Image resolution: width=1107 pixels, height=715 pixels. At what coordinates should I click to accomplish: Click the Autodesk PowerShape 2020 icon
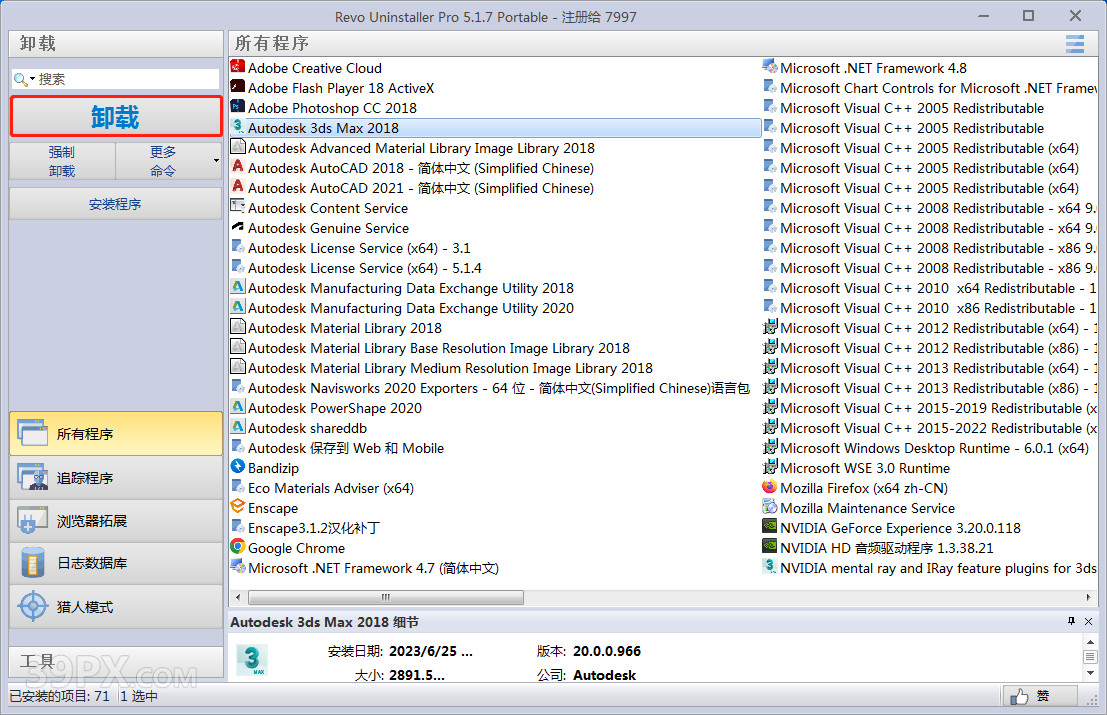tap(238, 407)
